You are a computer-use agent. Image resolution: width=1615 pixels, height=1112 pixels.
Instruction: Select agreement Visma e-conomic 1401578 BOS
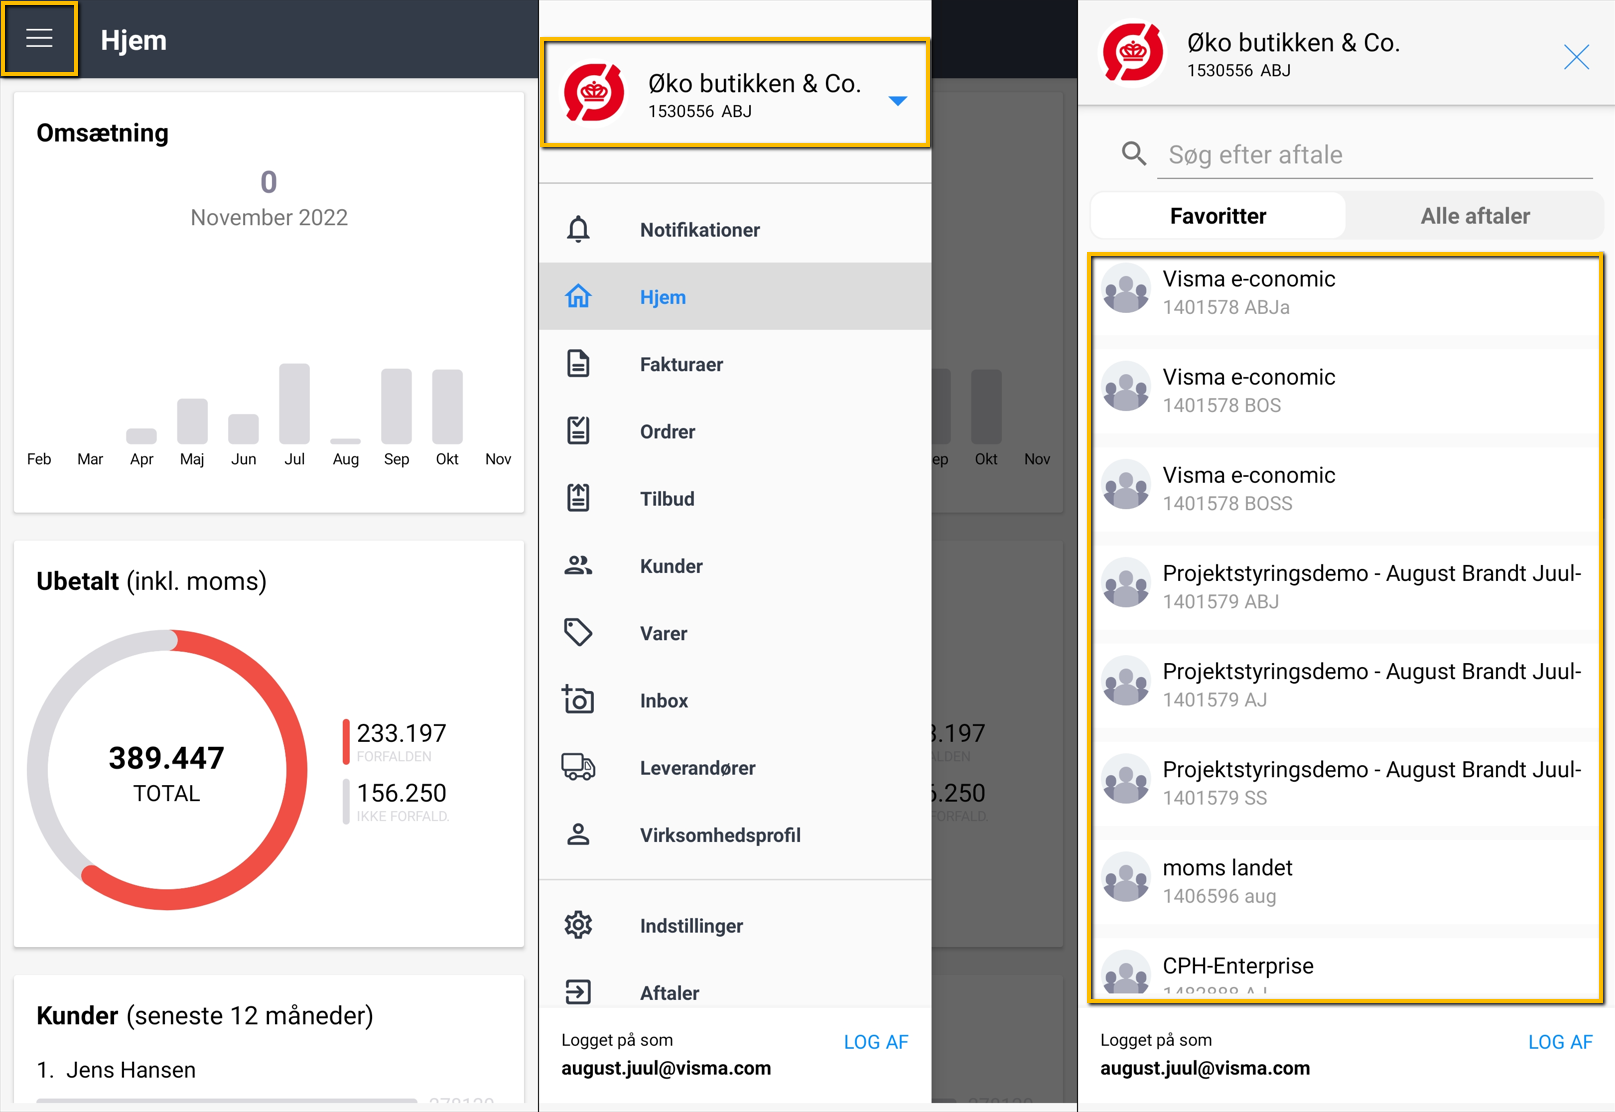[x=1346, y=390]
